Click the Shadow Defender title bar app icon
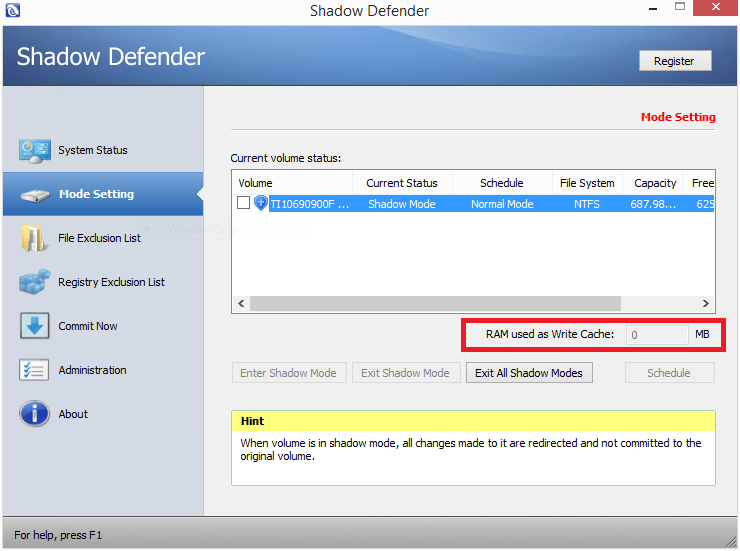The image size is (740, 551). [x=13, y=10]
